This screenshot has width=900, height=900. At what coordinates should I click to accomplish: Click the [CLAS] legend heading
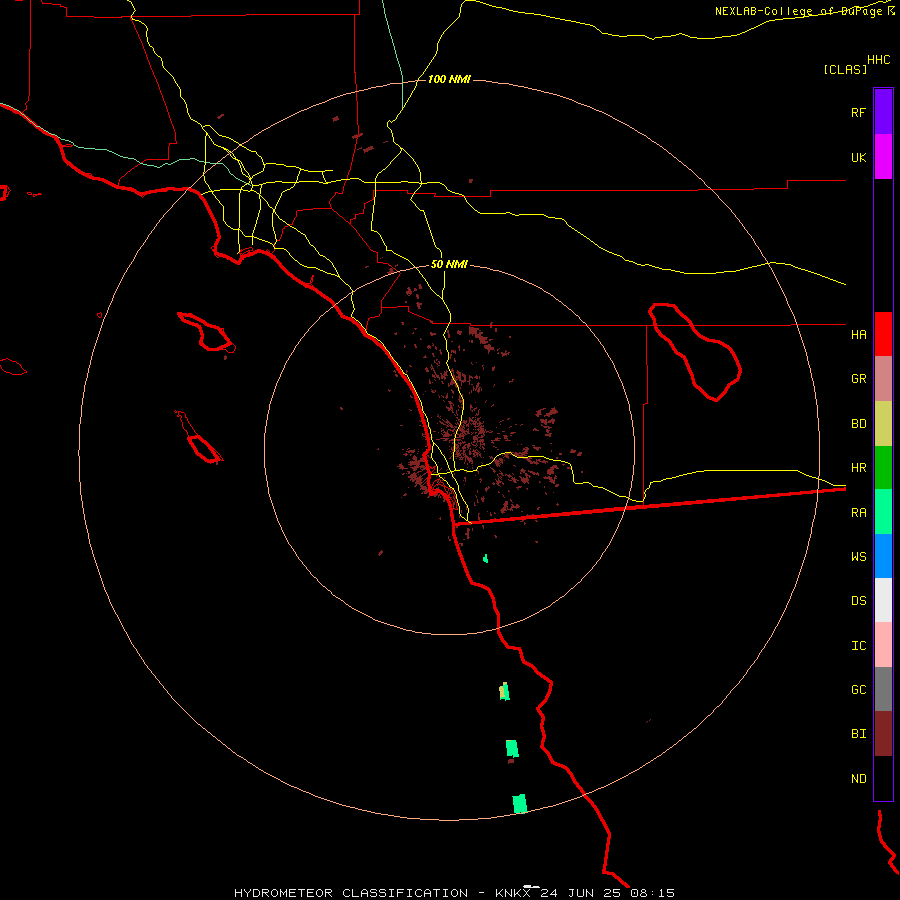pos(845,70)
